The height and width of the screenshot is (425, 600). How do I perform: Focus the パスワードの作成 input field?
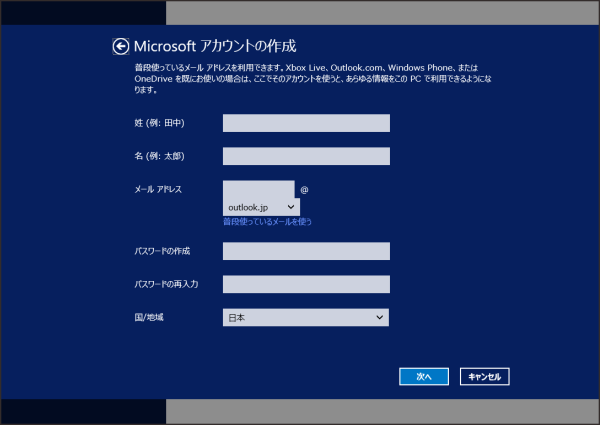click(306, 251)
